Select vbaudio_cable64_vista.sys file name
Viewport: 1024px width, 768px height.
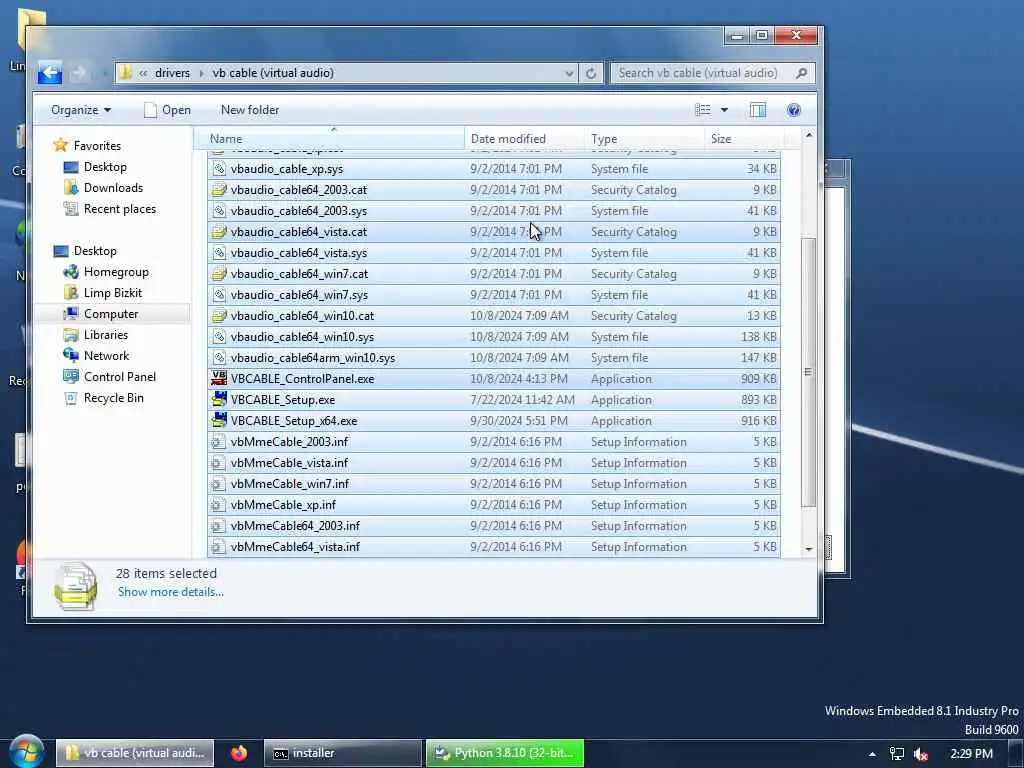click(298, 253)
